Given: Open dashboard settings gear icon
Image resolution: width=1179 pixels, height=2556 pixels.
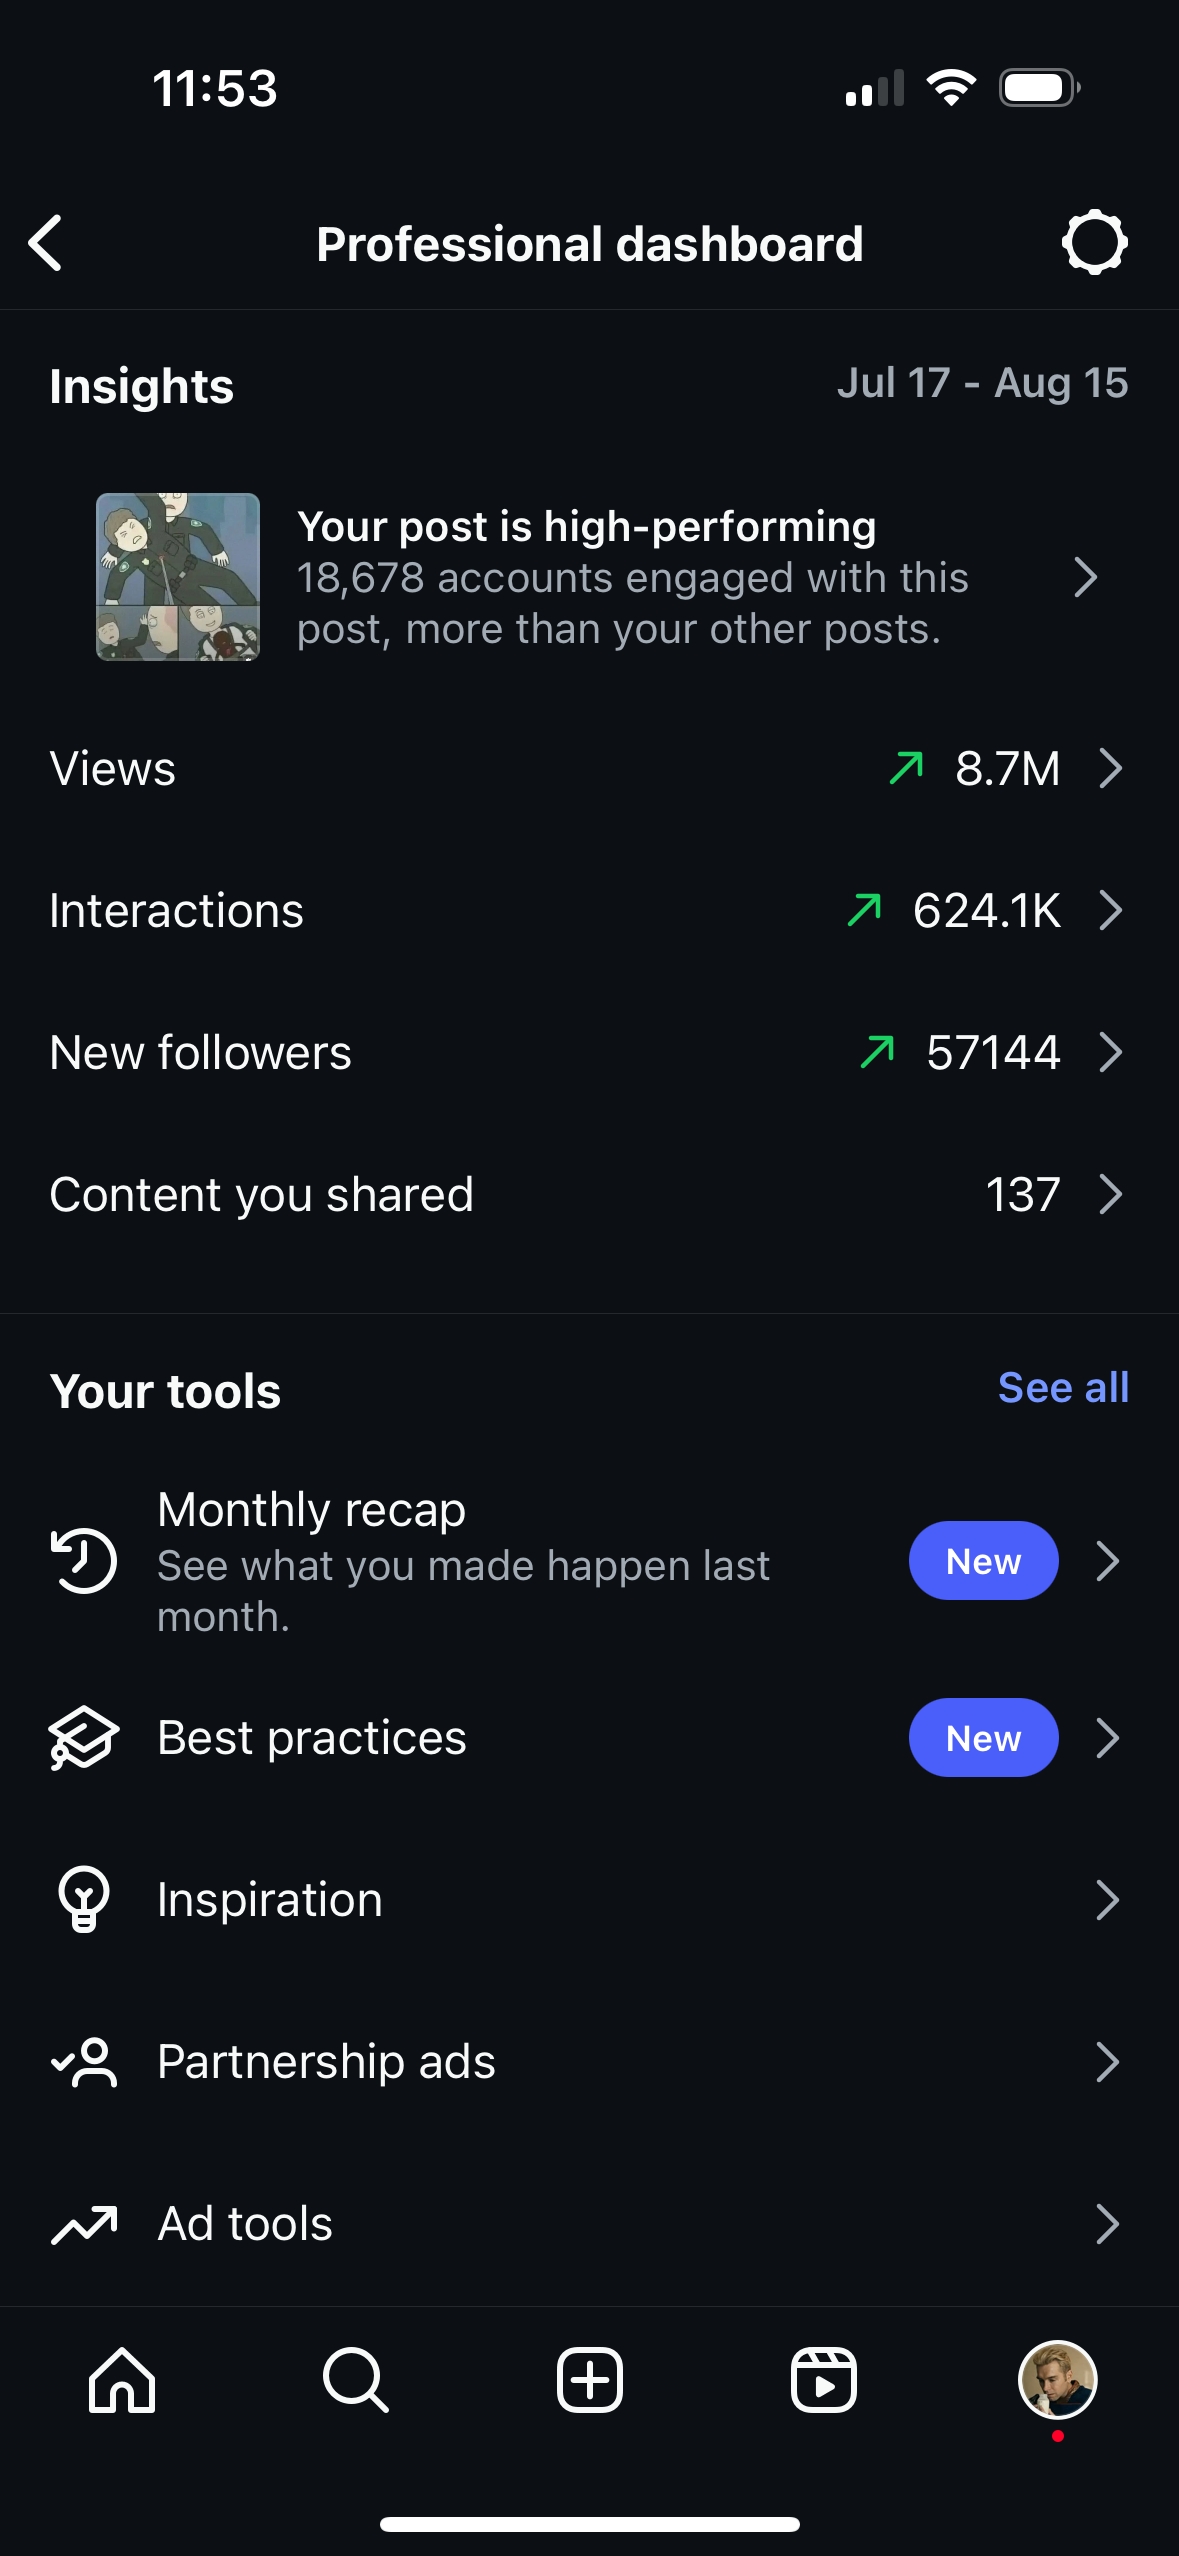Looking at the screenshot, I should (x=1094, y=243).
